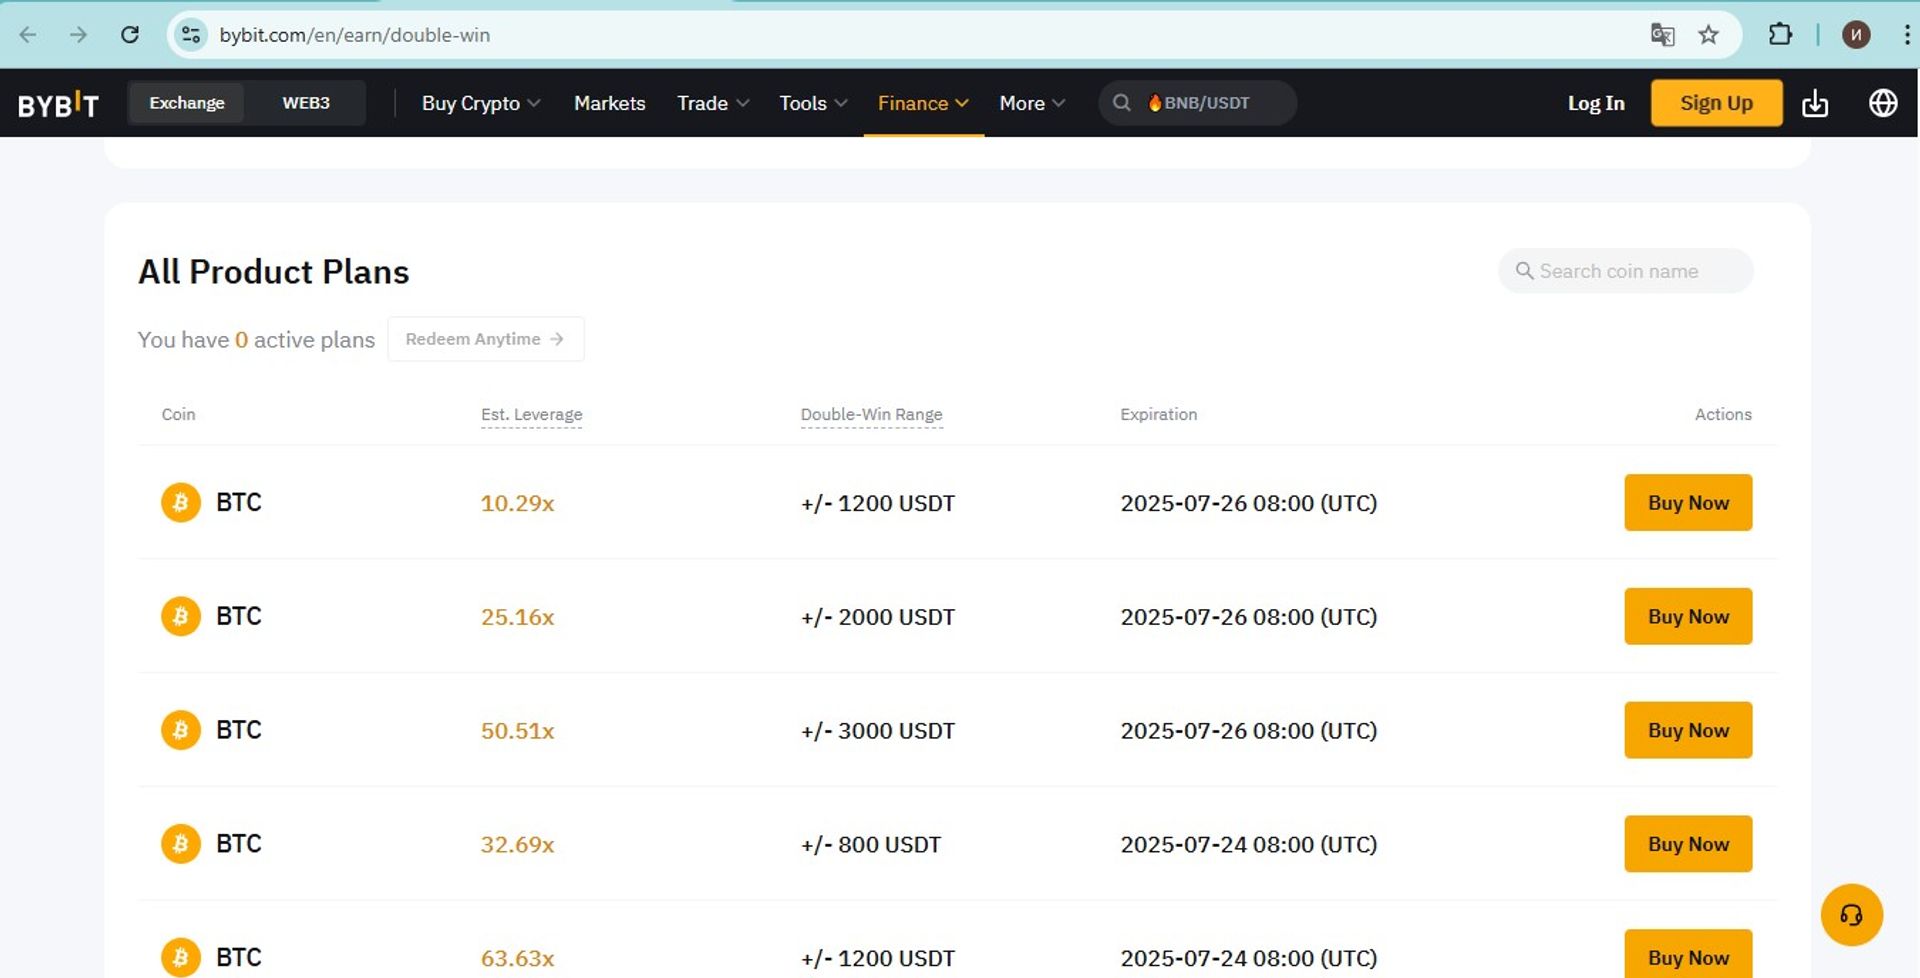Viewport: 1920px width, 978px height.
Task: Click the +/- 800 USDT range
Action: pyautogui.click(x=871, y=845)
